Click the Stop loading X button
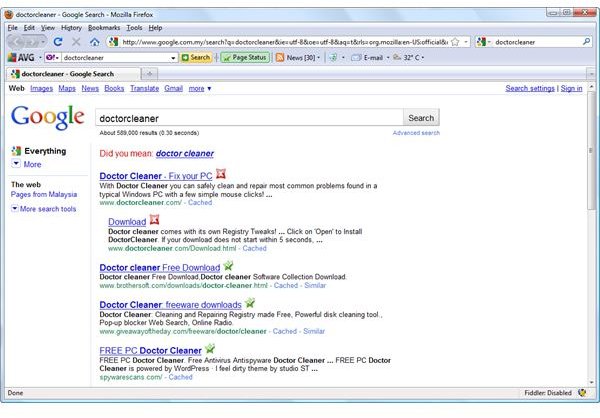The width and height of the screenshot is (600, 418). coord(76,42)
